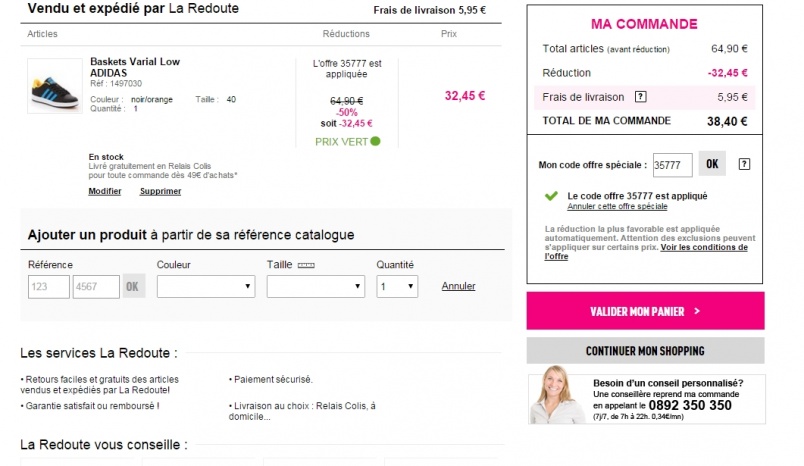Screen dimensions: 804x466
Task: Open the Quantité dropdown
Action: (x=396, y=287)
